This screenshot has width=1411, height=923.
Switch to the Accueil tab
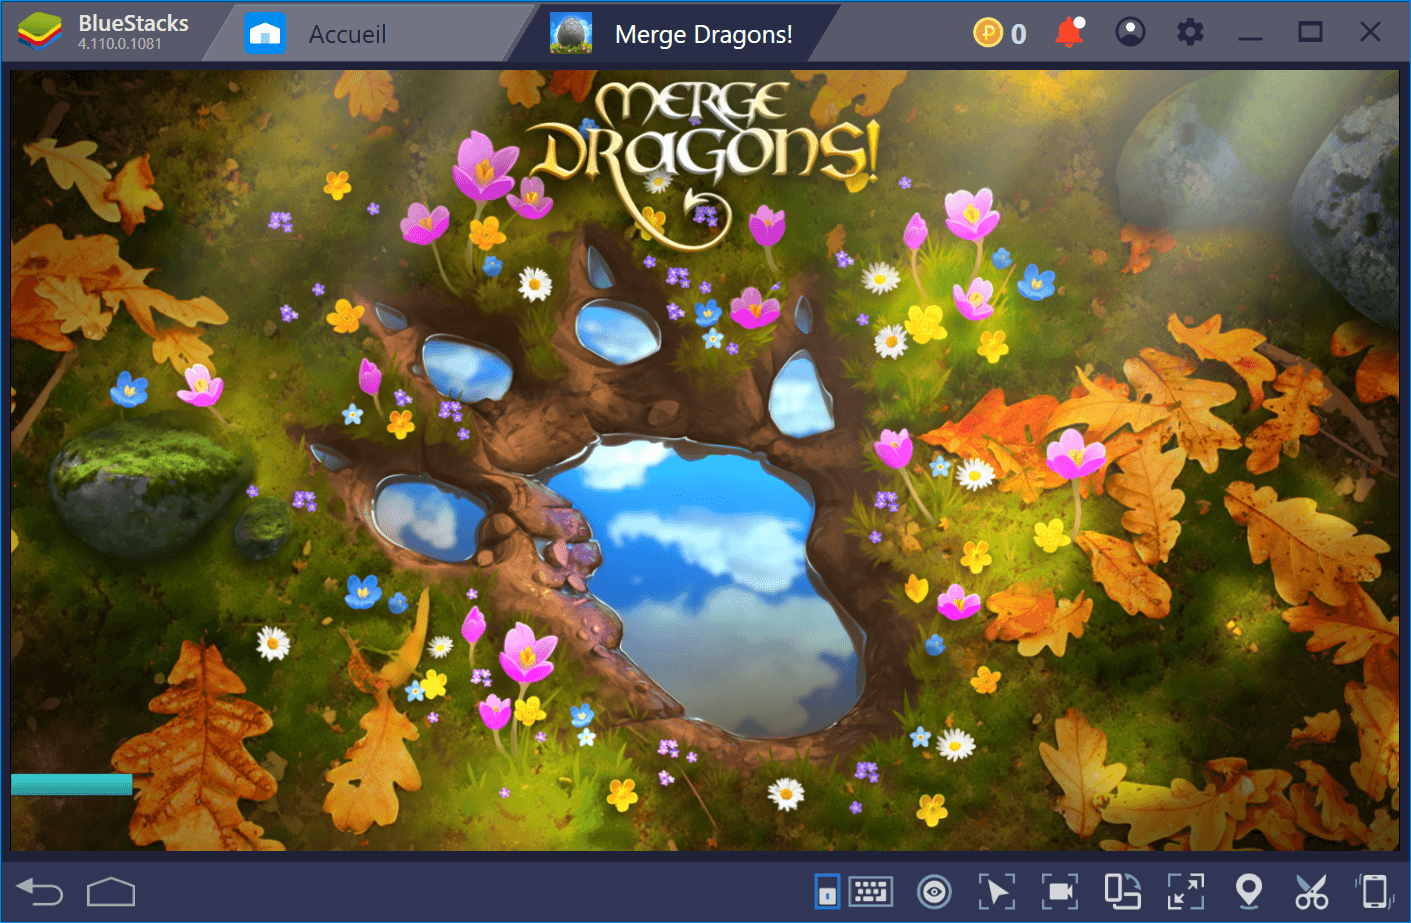click(347, 34)
